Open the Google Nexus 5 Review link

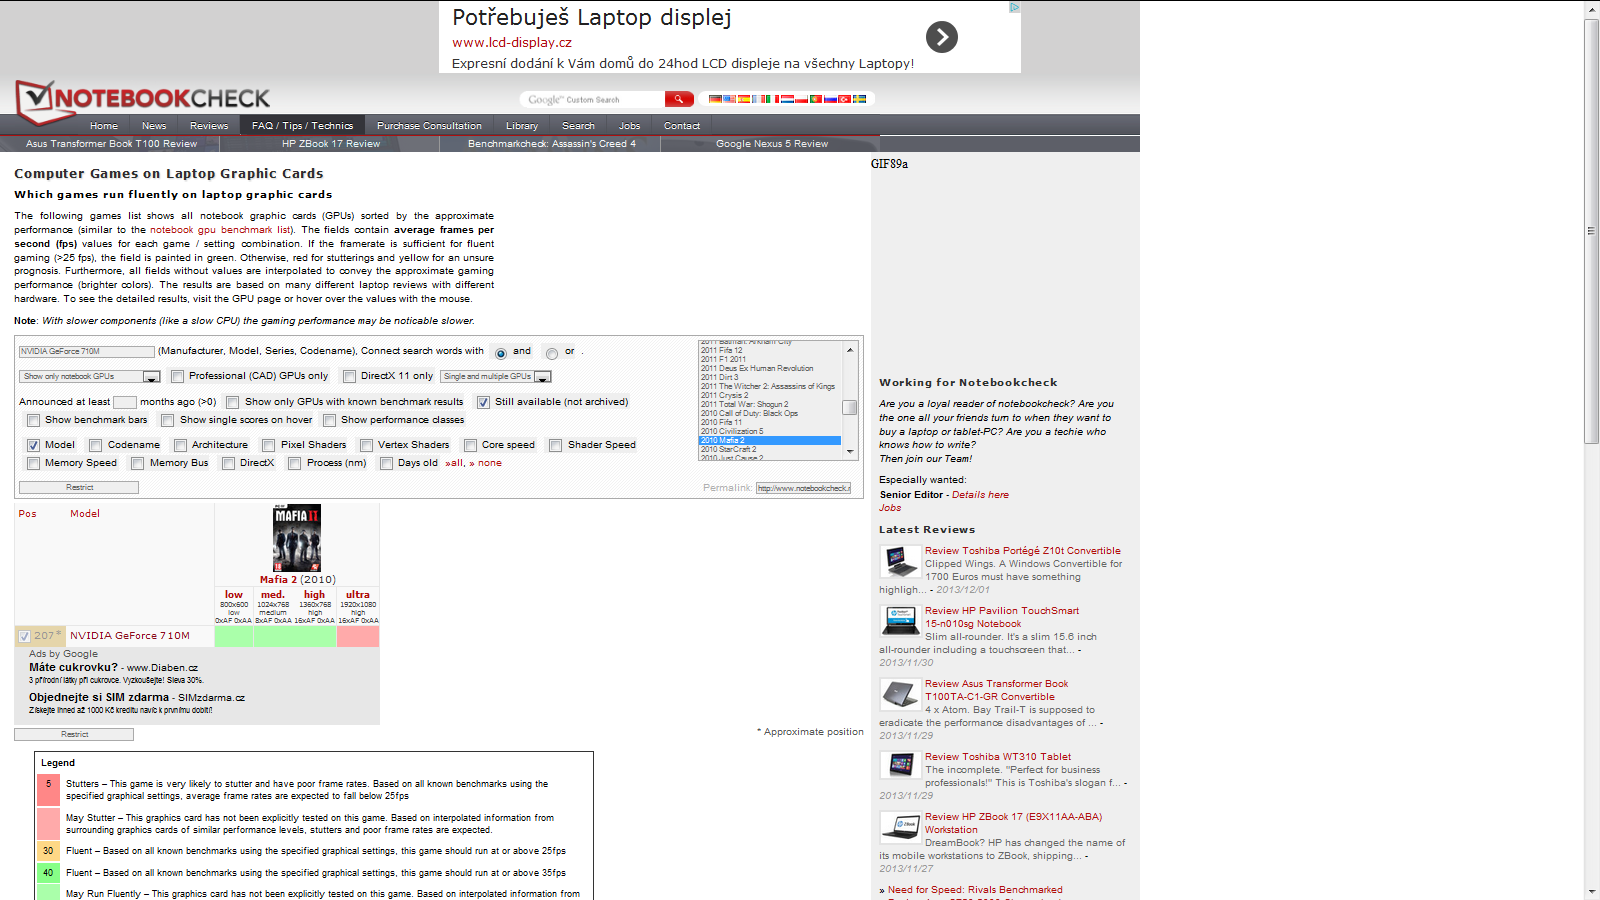(772, 144)
